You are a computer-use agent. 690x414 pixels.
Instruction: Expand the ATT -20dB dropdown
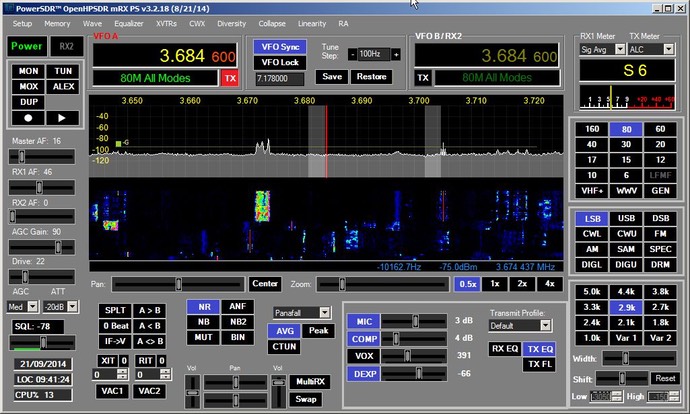click(73, 307)
